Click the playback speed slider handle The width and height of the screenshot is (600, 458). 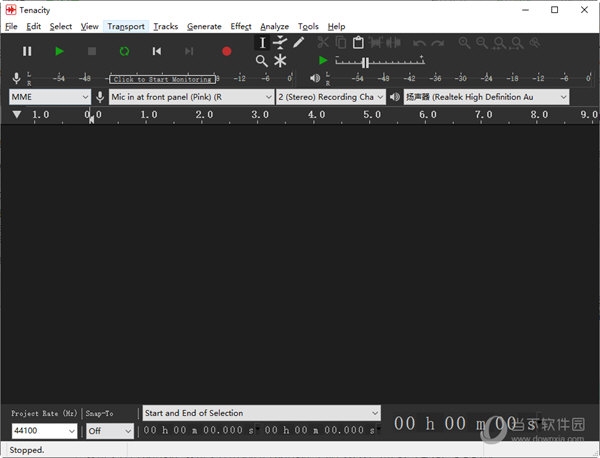click(365, 62)
